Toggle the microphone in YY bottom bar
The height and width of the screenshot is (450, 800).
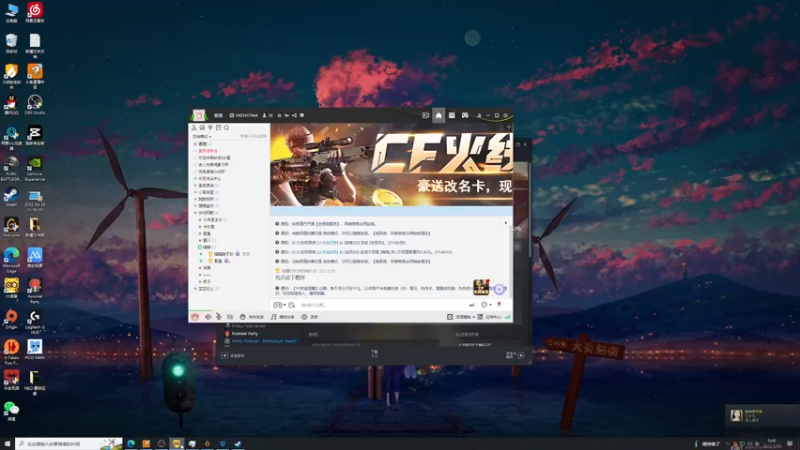click(218, 317)
